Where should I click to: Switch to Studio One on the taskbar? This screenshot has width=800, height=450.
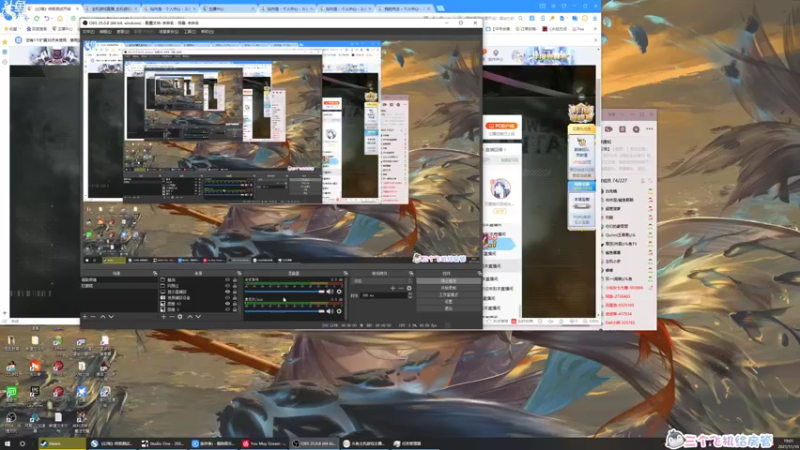[163, 443]
